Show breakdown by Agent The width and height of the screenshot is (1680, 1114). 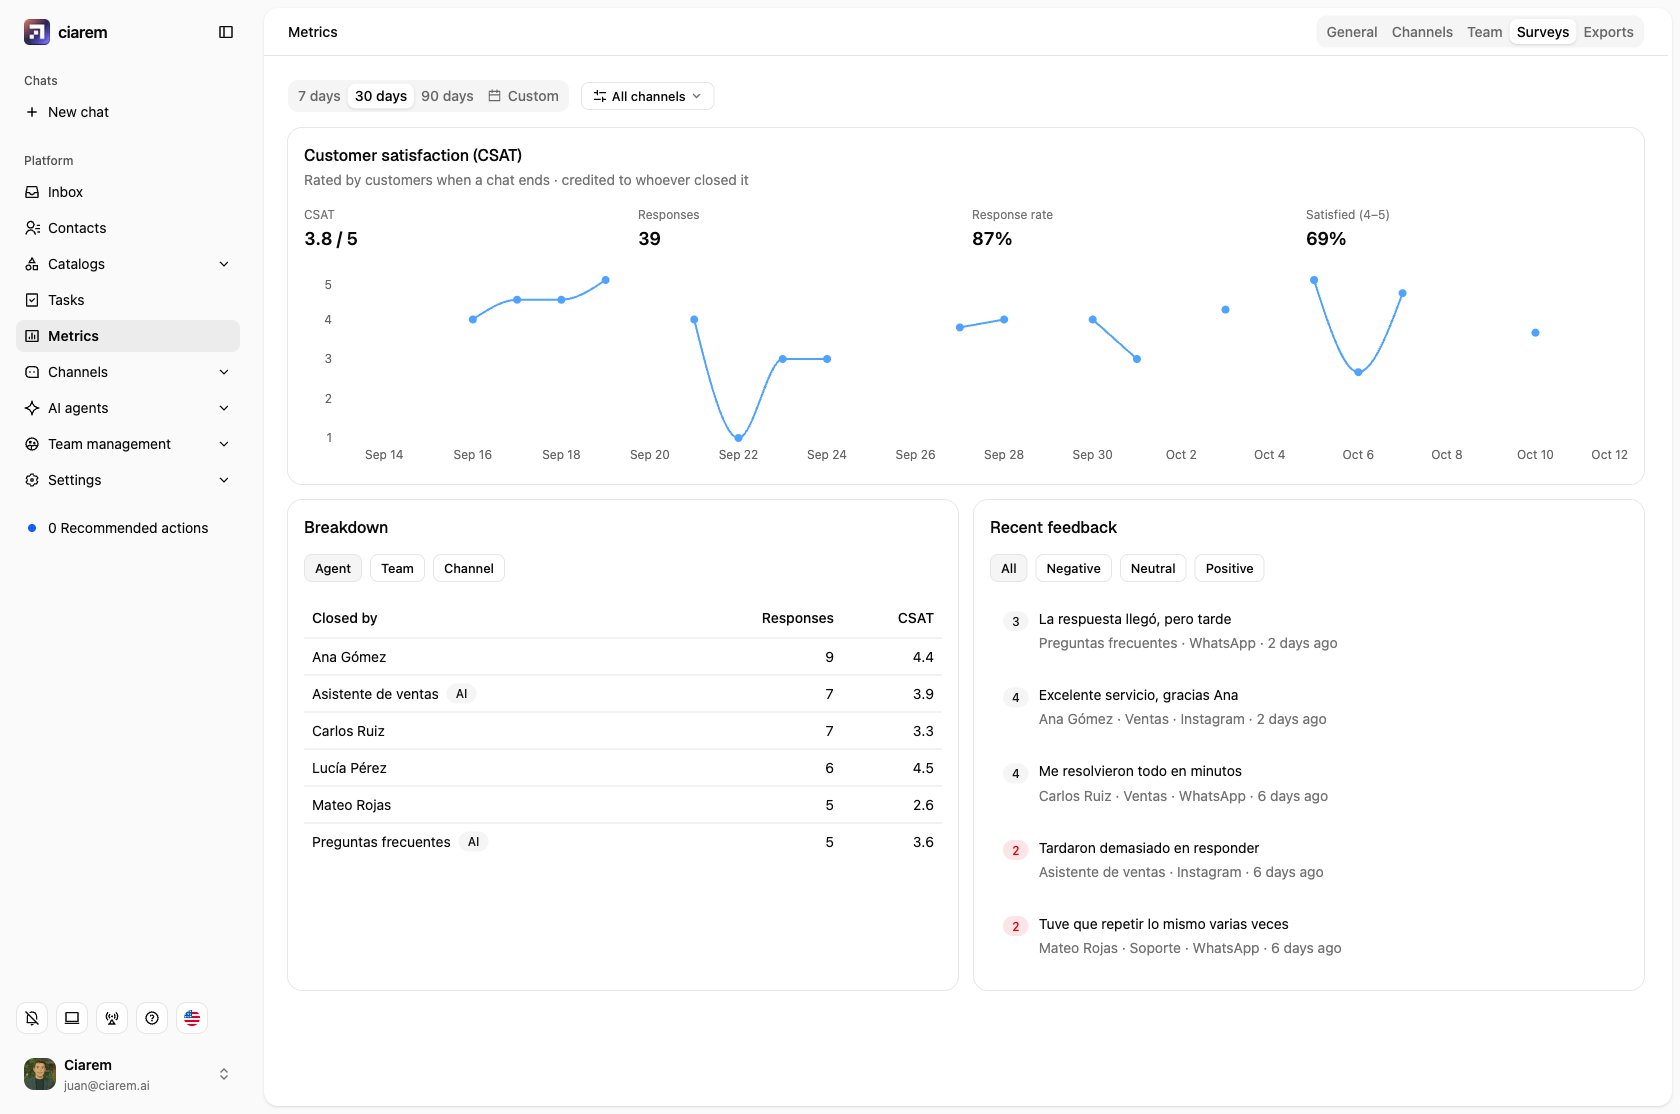(333, 568)
